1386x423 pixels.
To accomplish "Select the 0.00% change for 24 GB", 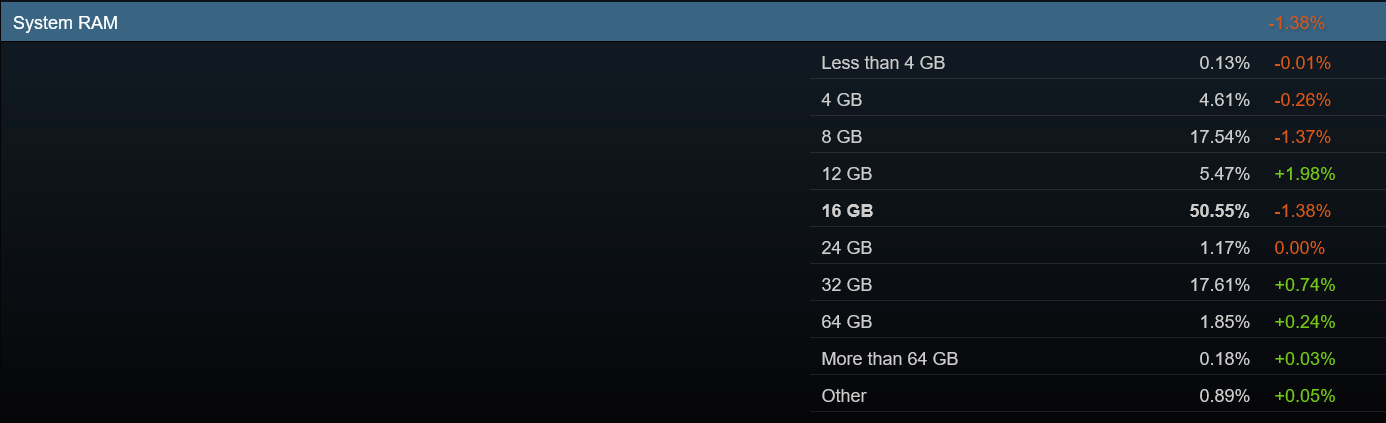I will 1299,248.
